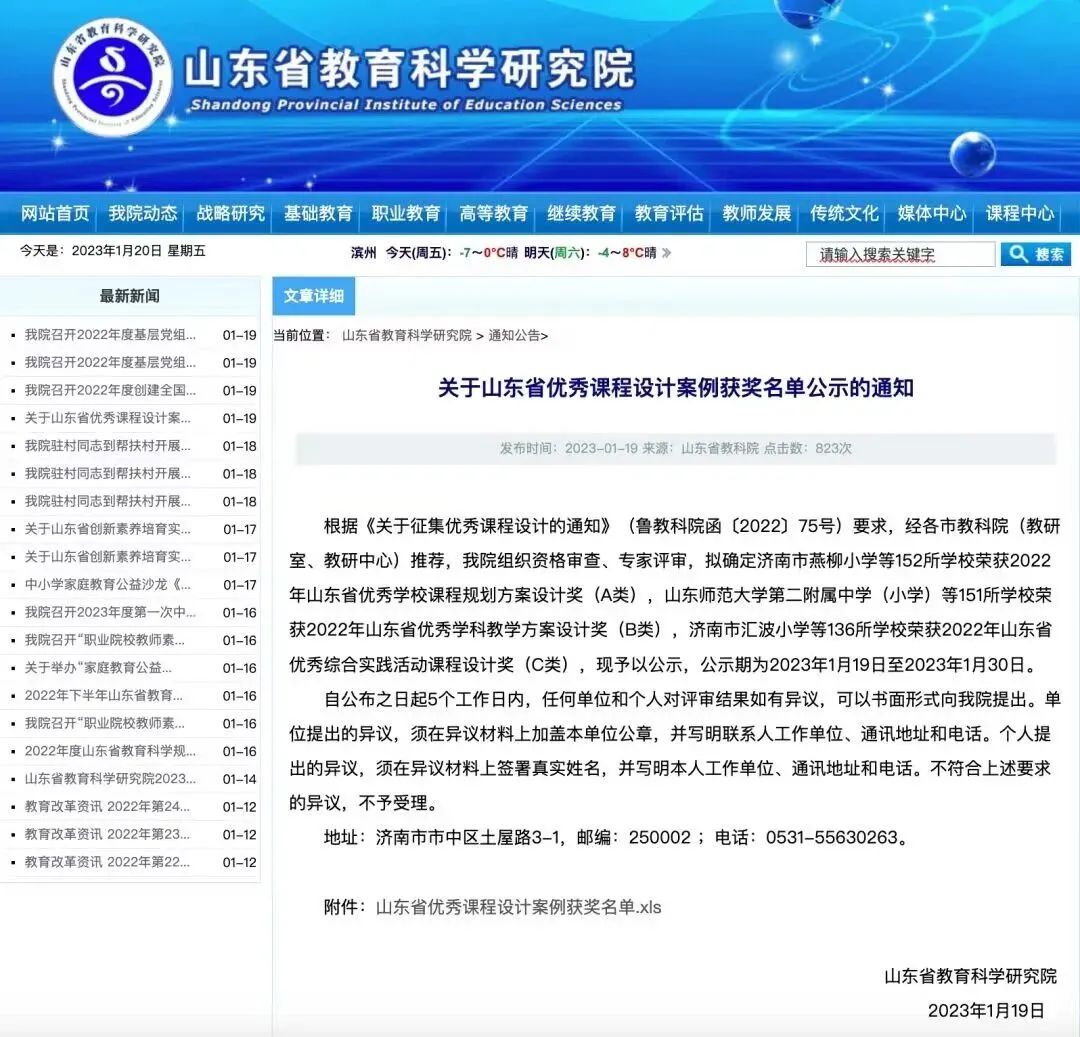The image size is (1080, 1037).
Task: Open 传统文化 navigation item
Action: pyautogui.click(x=844, y=213)
